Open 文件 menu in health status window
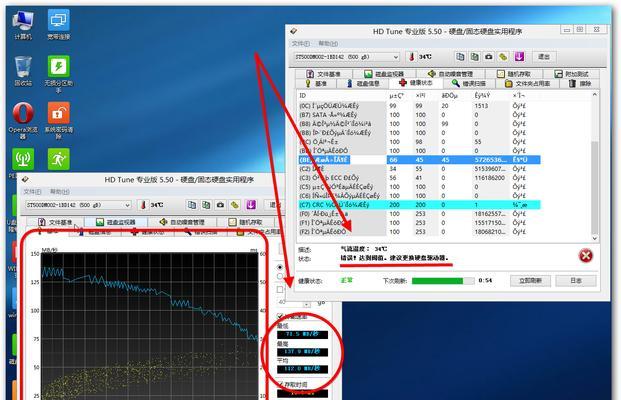The image size is (621, 400). point(301,44)
